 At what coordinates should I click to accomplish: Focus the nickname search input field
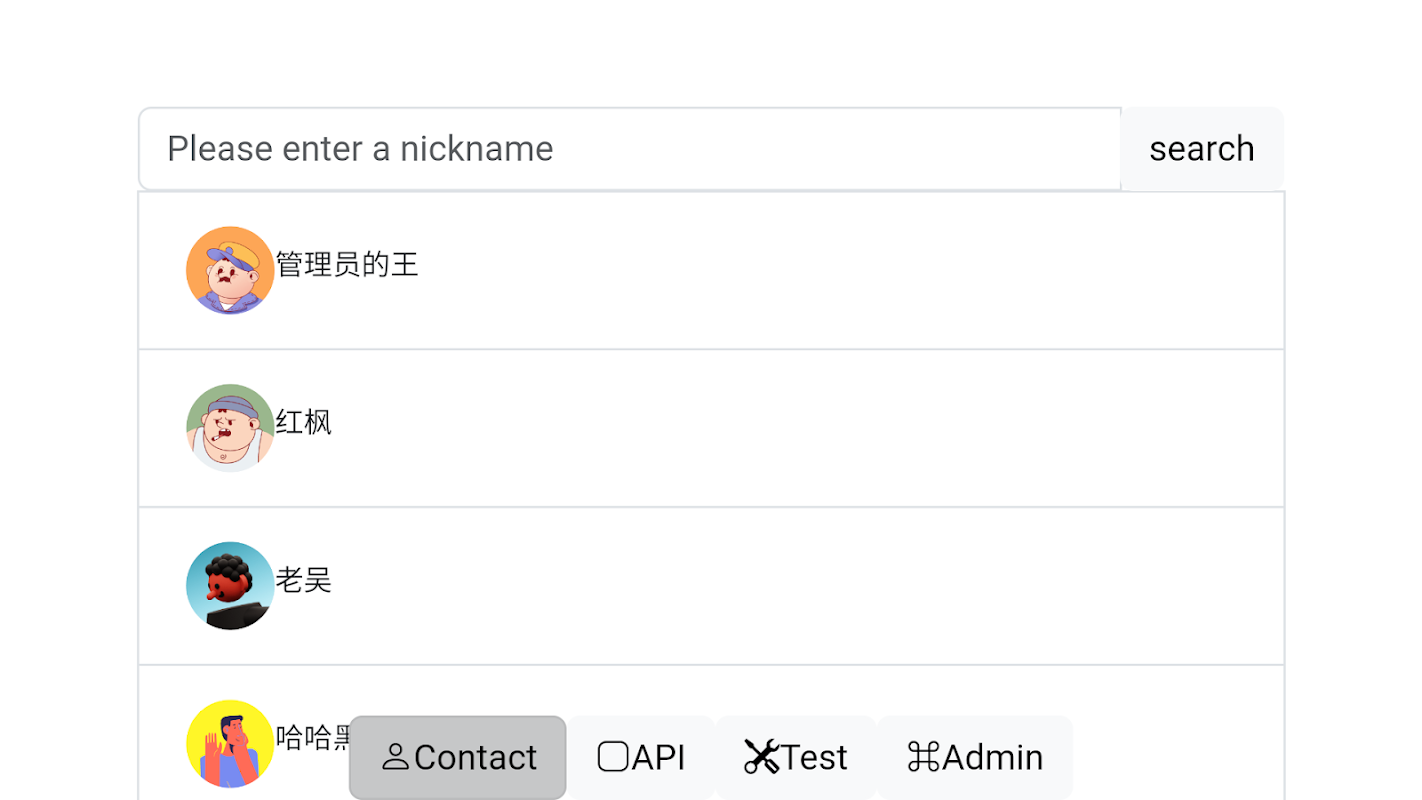pyautogui.click(x=630, y=149)
